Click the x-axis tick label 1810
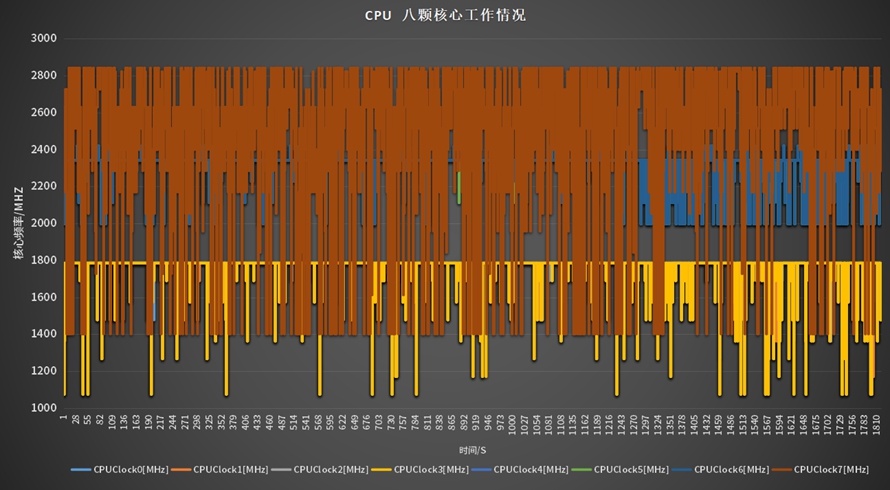This screenshot has height=490, width=890. click(877, 423)
